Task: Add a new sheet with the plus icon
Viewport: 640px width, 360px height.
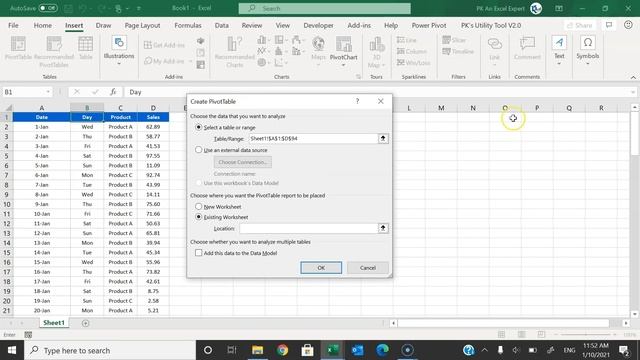Action: coord(85,323)
